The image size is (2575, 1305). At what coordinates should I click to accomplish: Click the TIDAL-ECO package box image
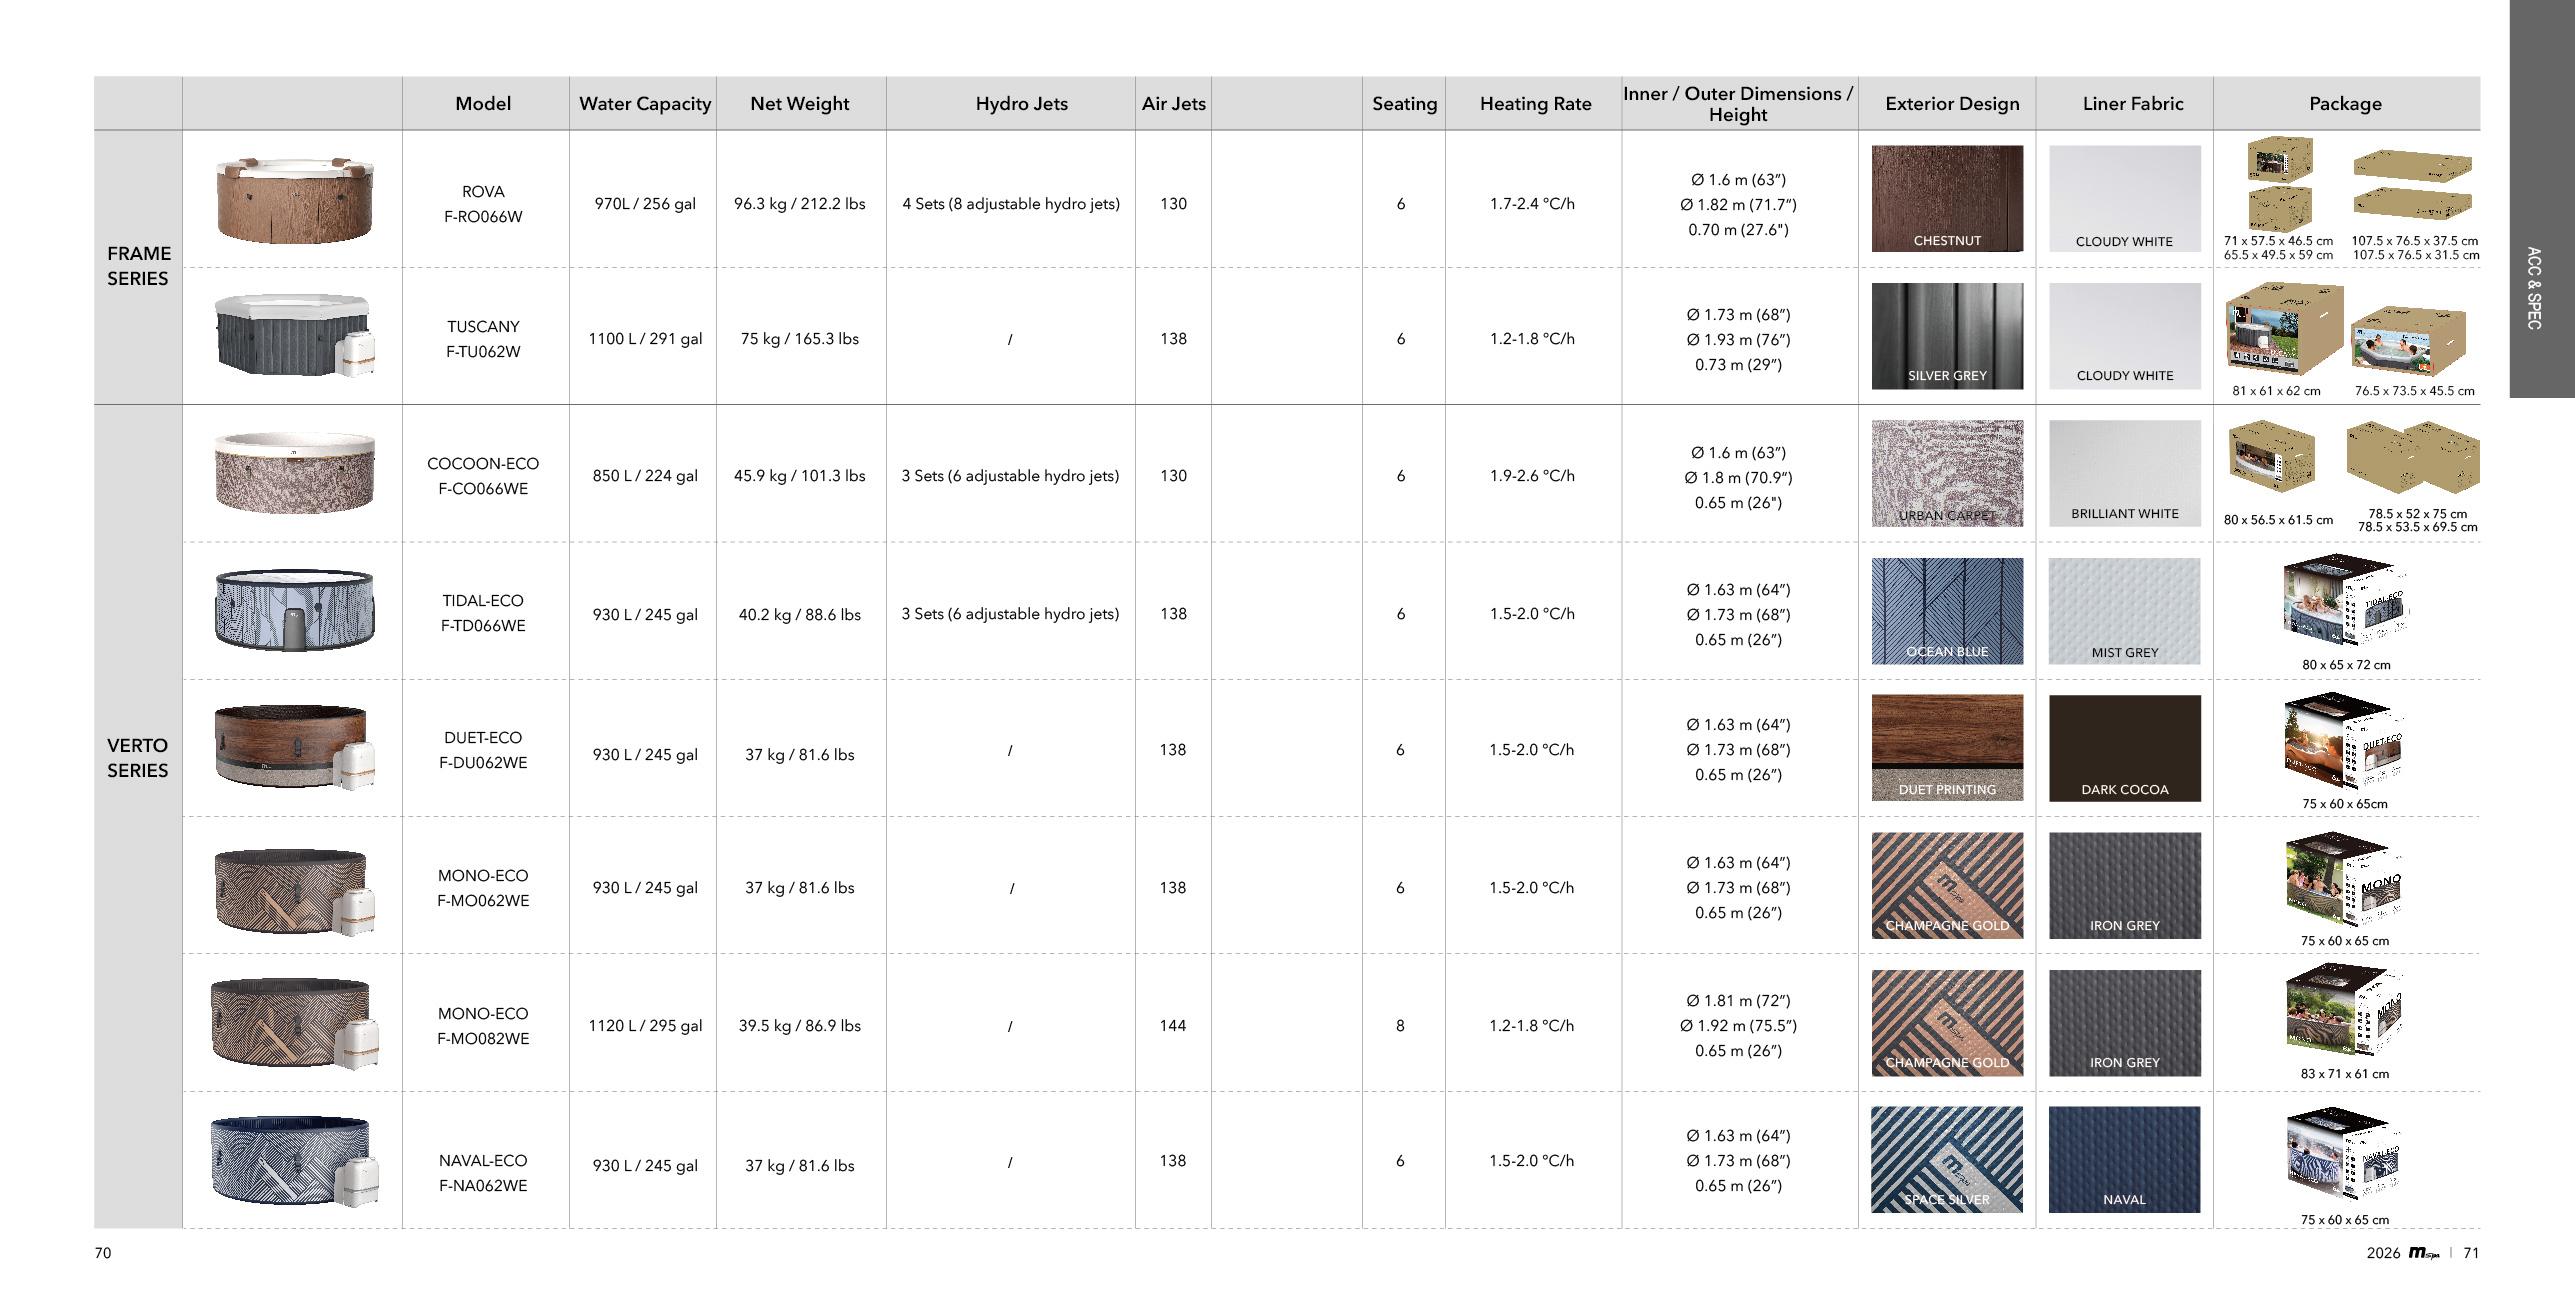click(x=2344, y=602)
